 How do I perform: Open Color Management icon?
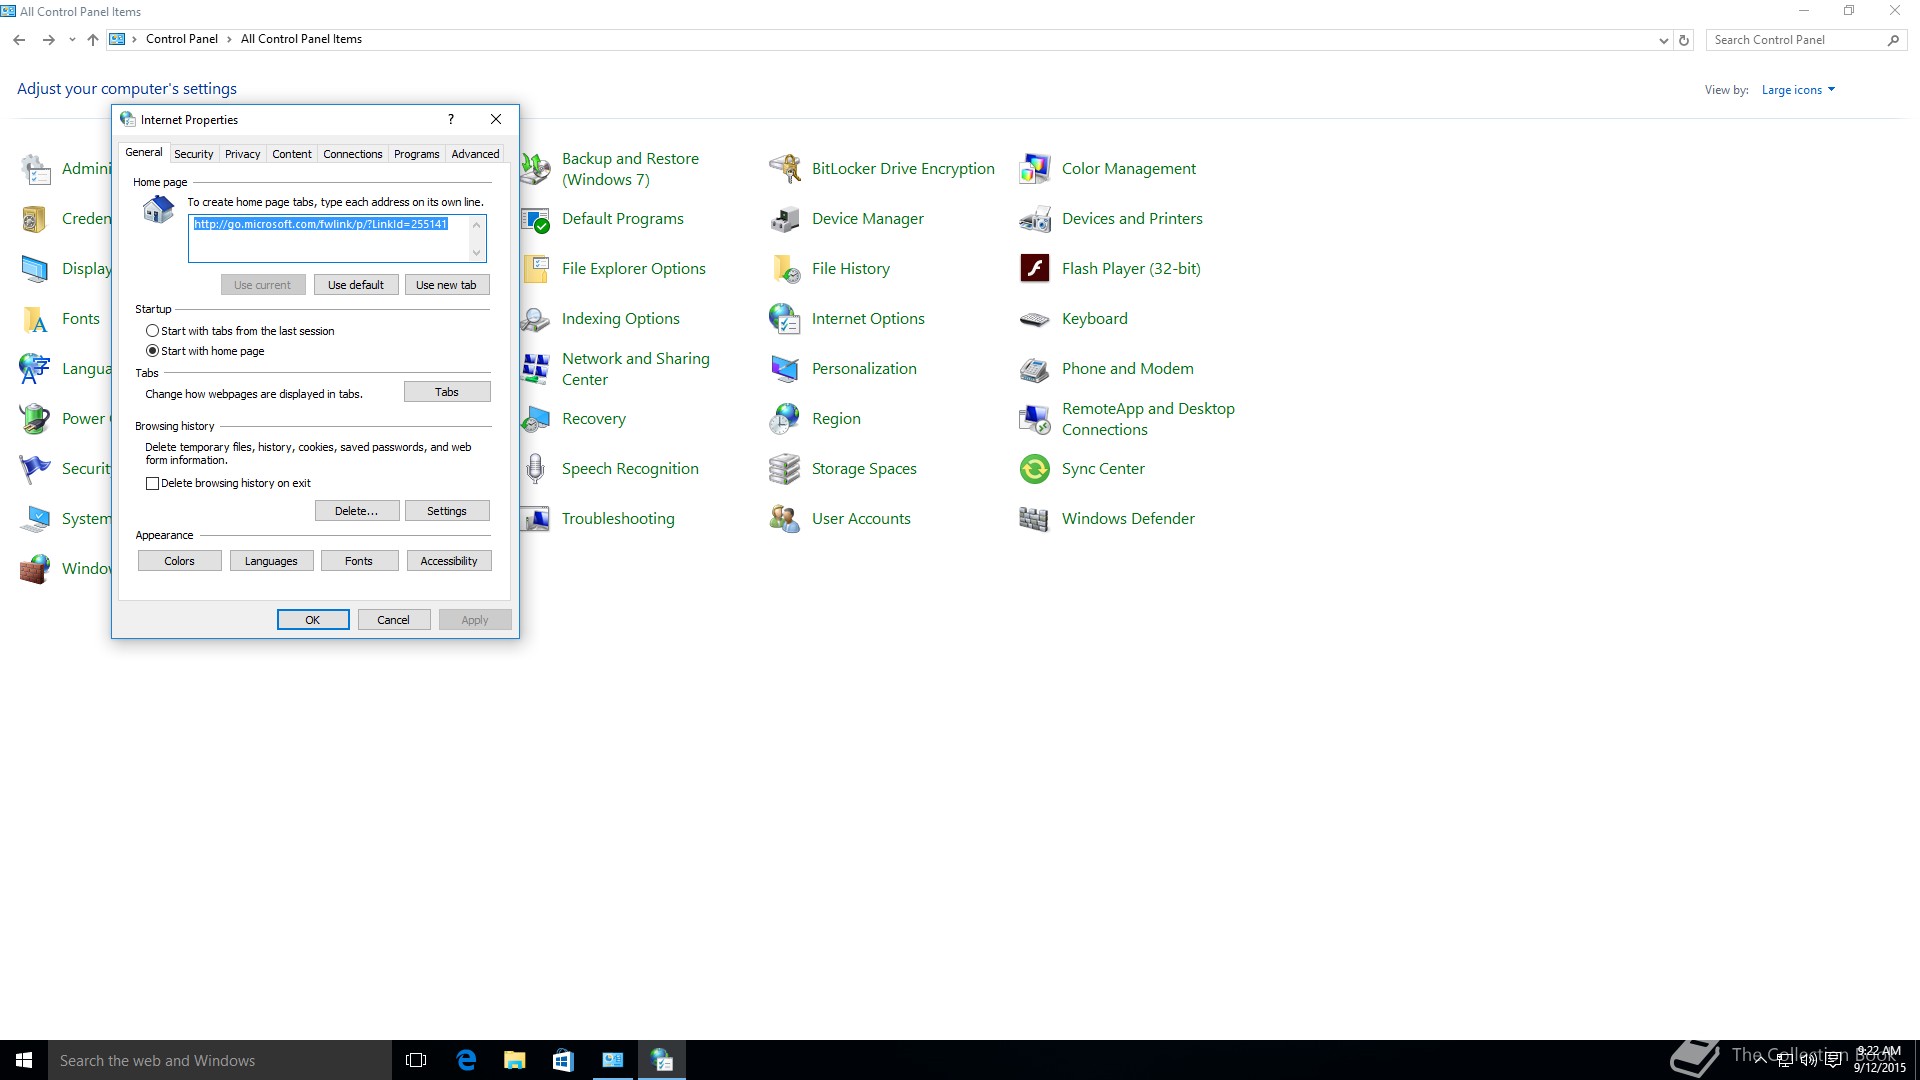point(1035,169)
